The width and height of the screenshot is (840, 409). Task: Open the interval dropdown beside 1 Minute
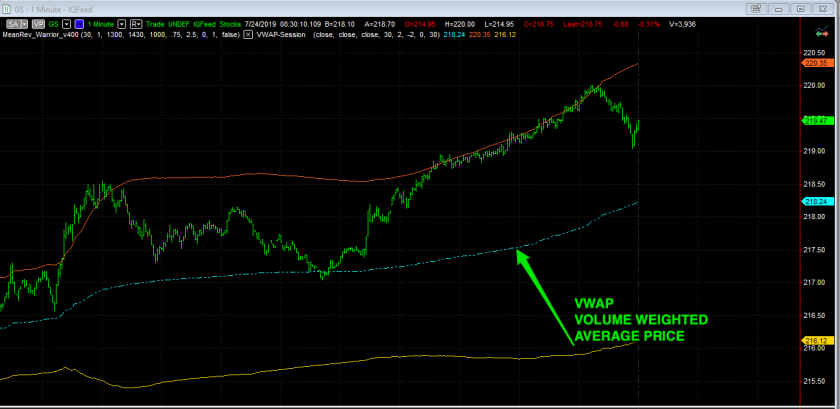[122, 24]
